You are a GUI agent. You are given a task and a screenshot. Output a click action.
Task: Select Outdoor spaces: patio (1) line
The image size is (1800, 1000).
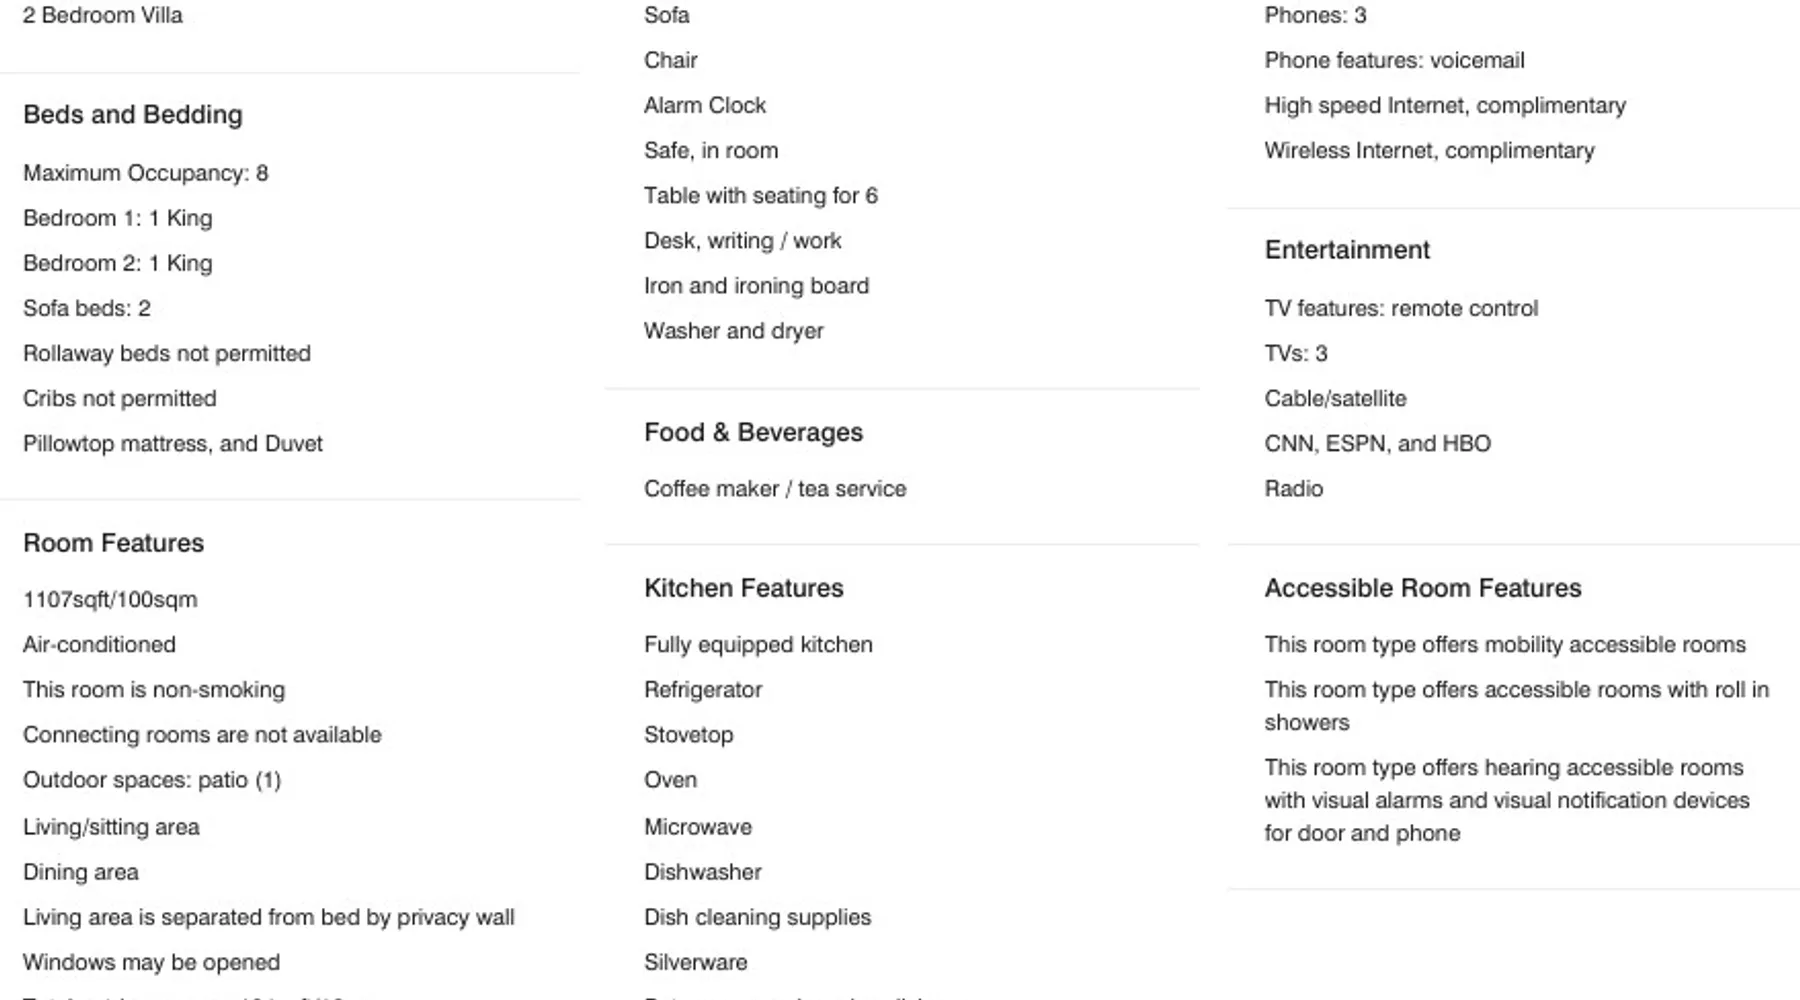coord(152,780)
